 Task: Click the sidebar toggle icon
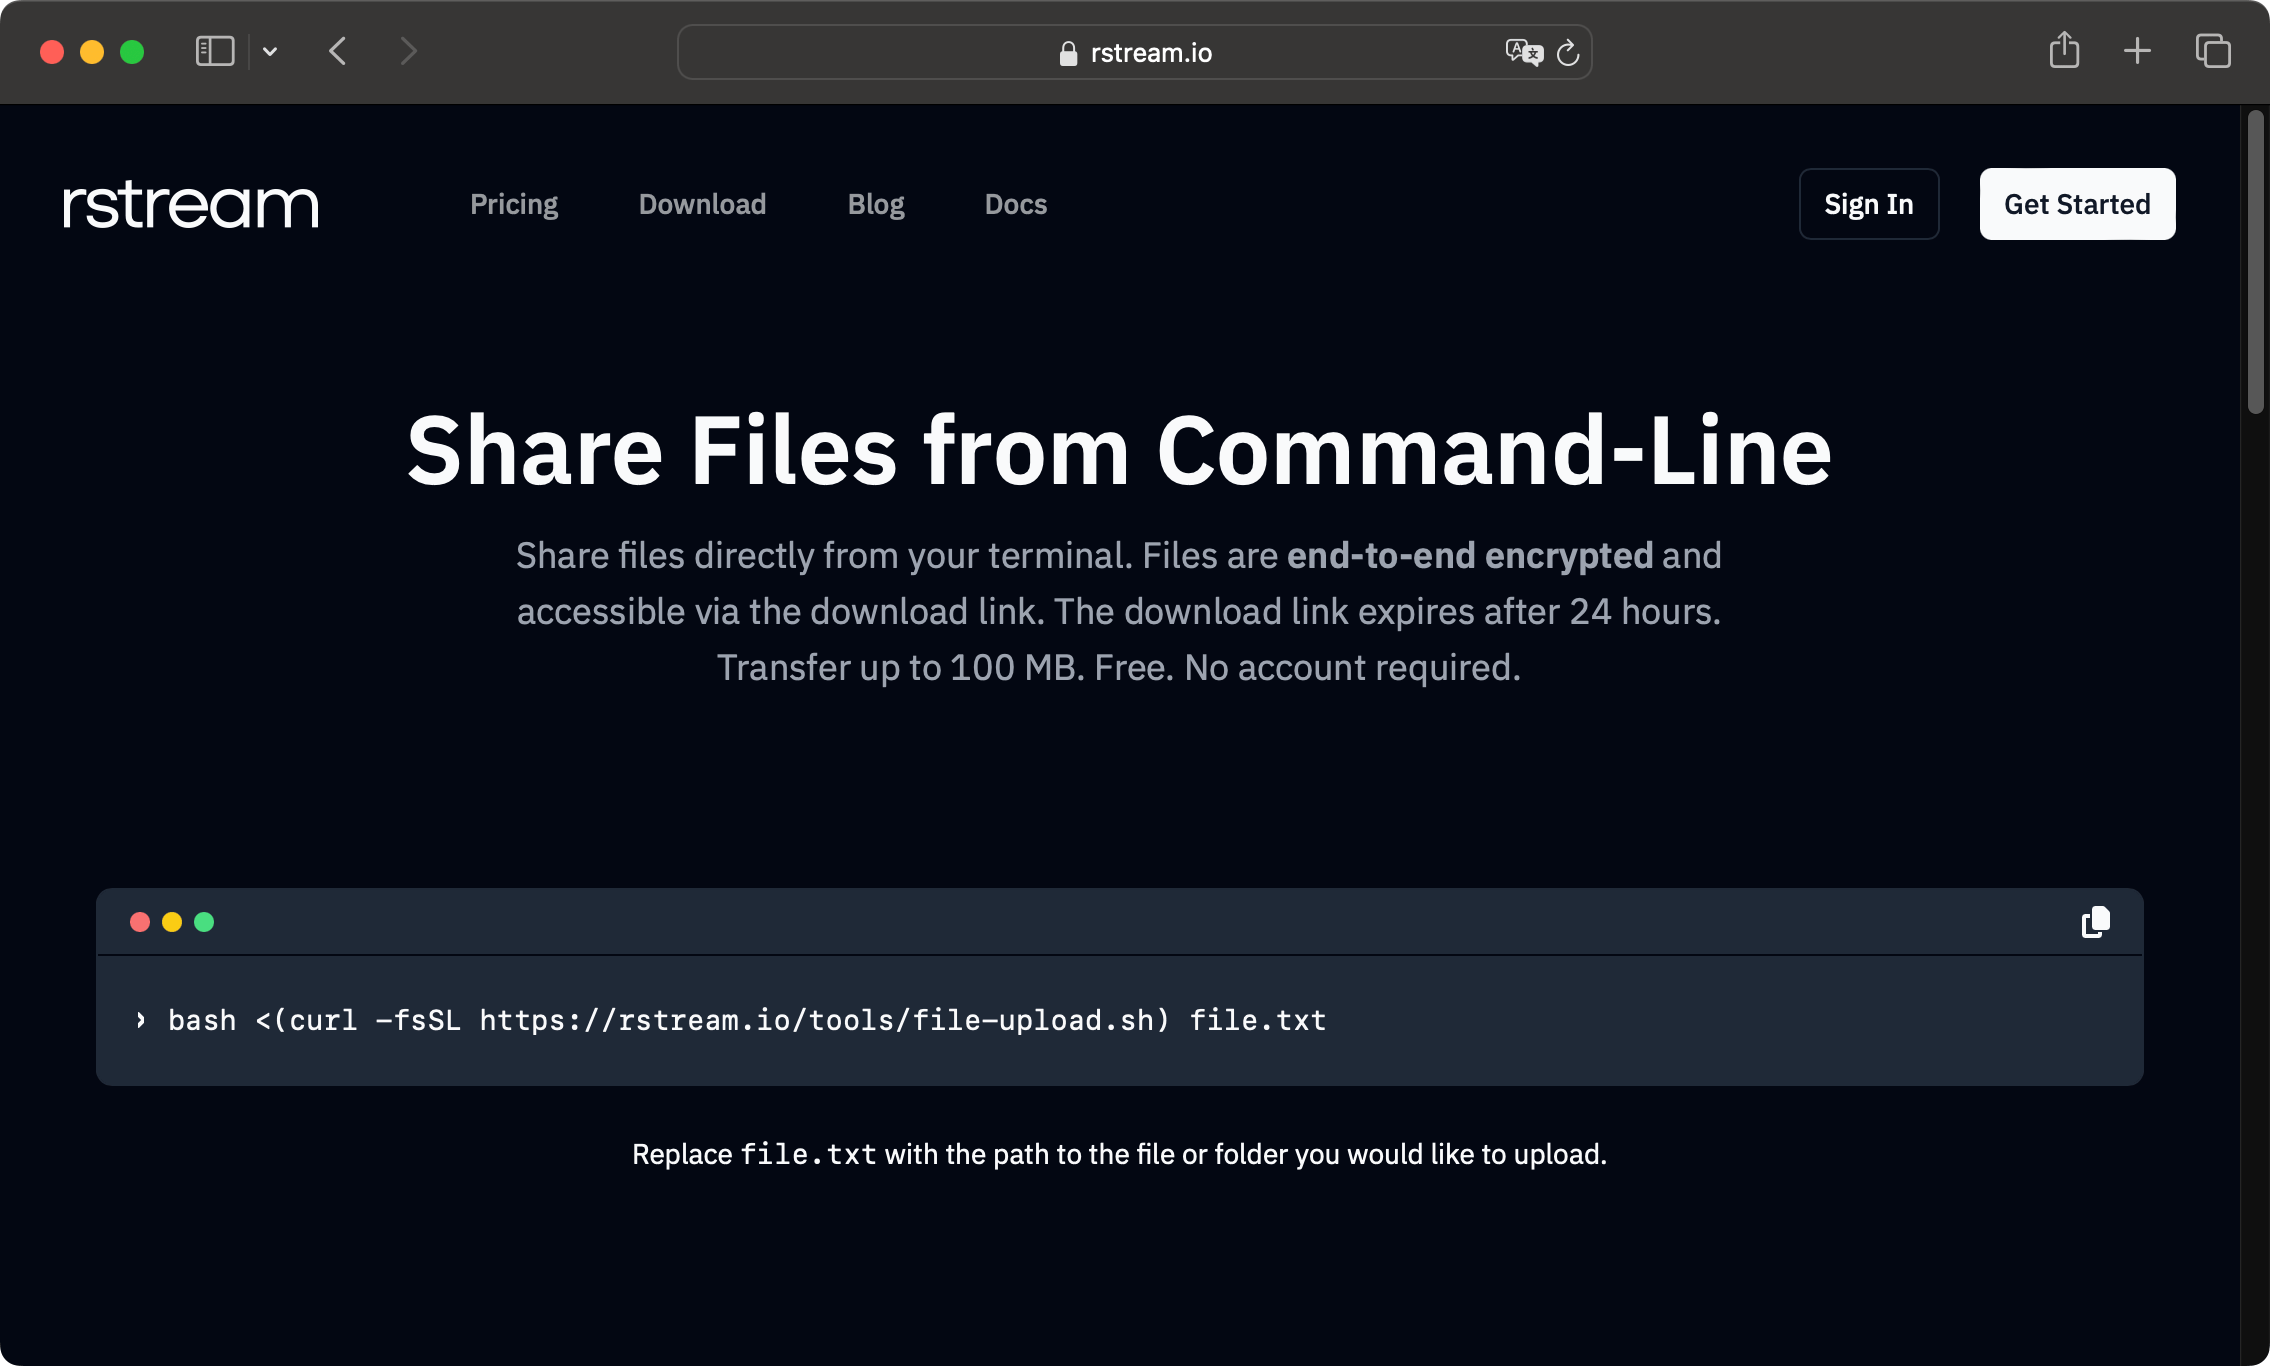(x=212, y=50)
